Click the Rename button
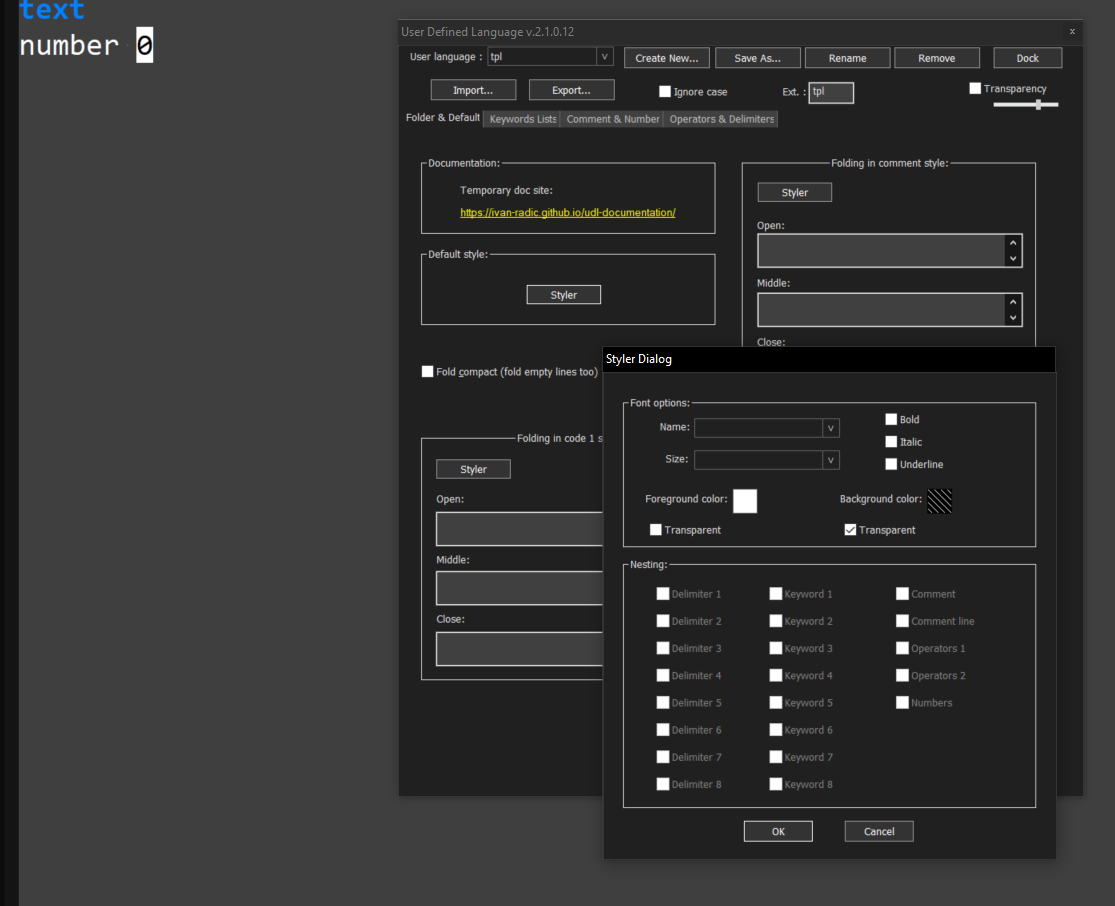The width and height of the screenshot is (1115, 906). pos(847,58)
